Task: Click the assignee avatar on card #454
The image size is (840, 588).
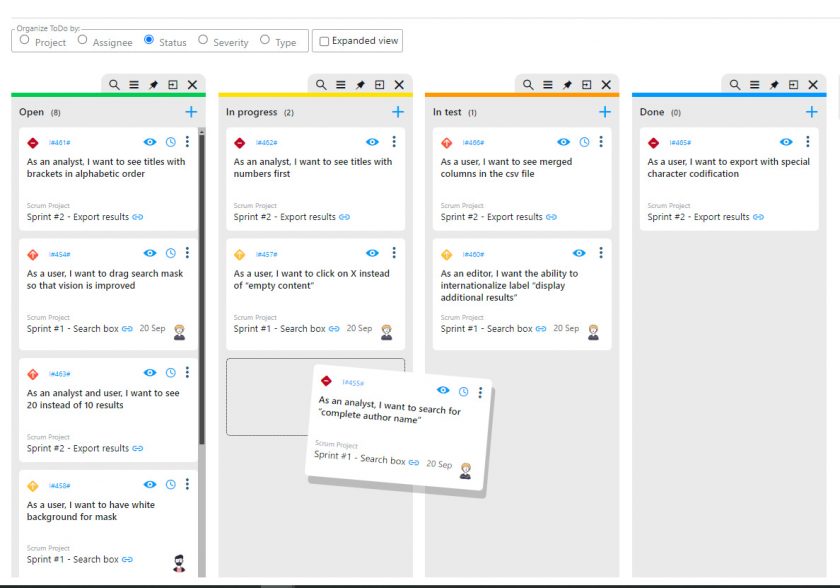Action: pyautogui.click(x=181, y=331)
